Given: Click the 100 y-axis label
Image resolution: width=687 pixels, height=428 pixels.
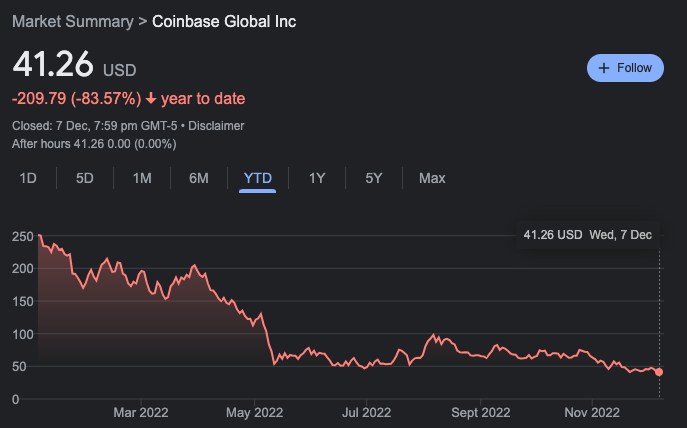Looking at the screenshot, I should (23, 334).
